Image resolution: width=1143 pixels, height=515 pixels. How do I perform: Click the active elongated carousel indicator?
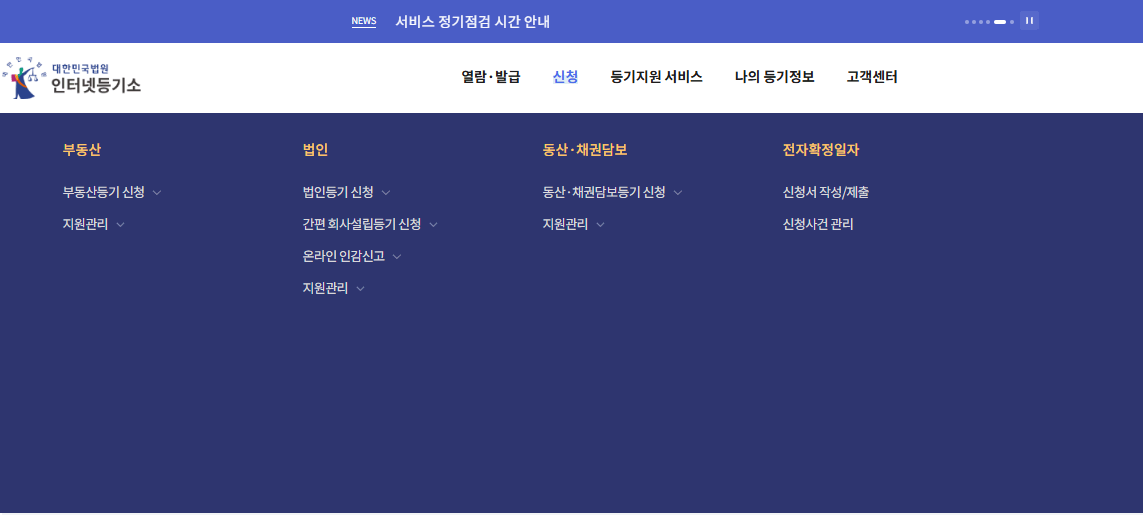(x=1000, y=22)
